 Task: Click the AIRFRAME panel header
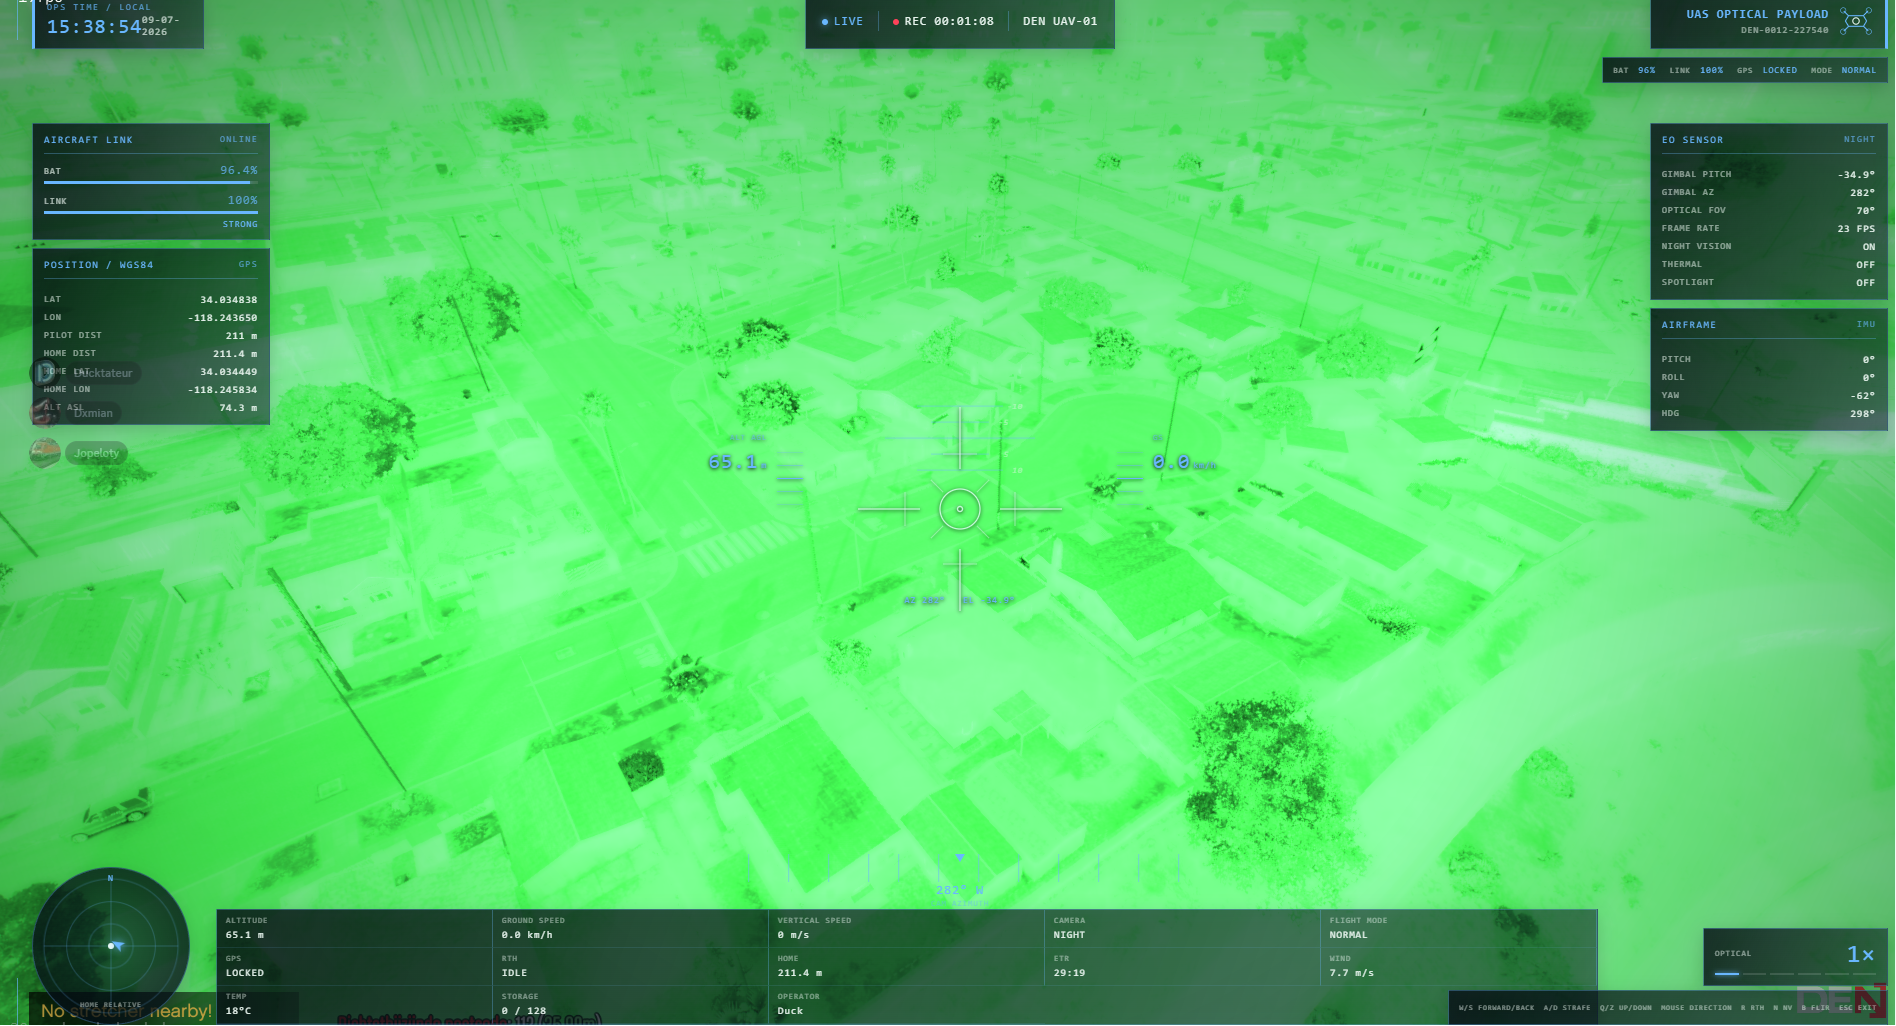tap(1768, 325)
